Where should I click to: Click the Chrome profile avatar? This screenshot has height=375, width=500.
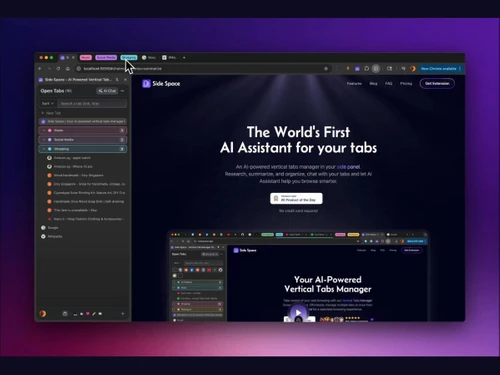[x=413, y=69]
